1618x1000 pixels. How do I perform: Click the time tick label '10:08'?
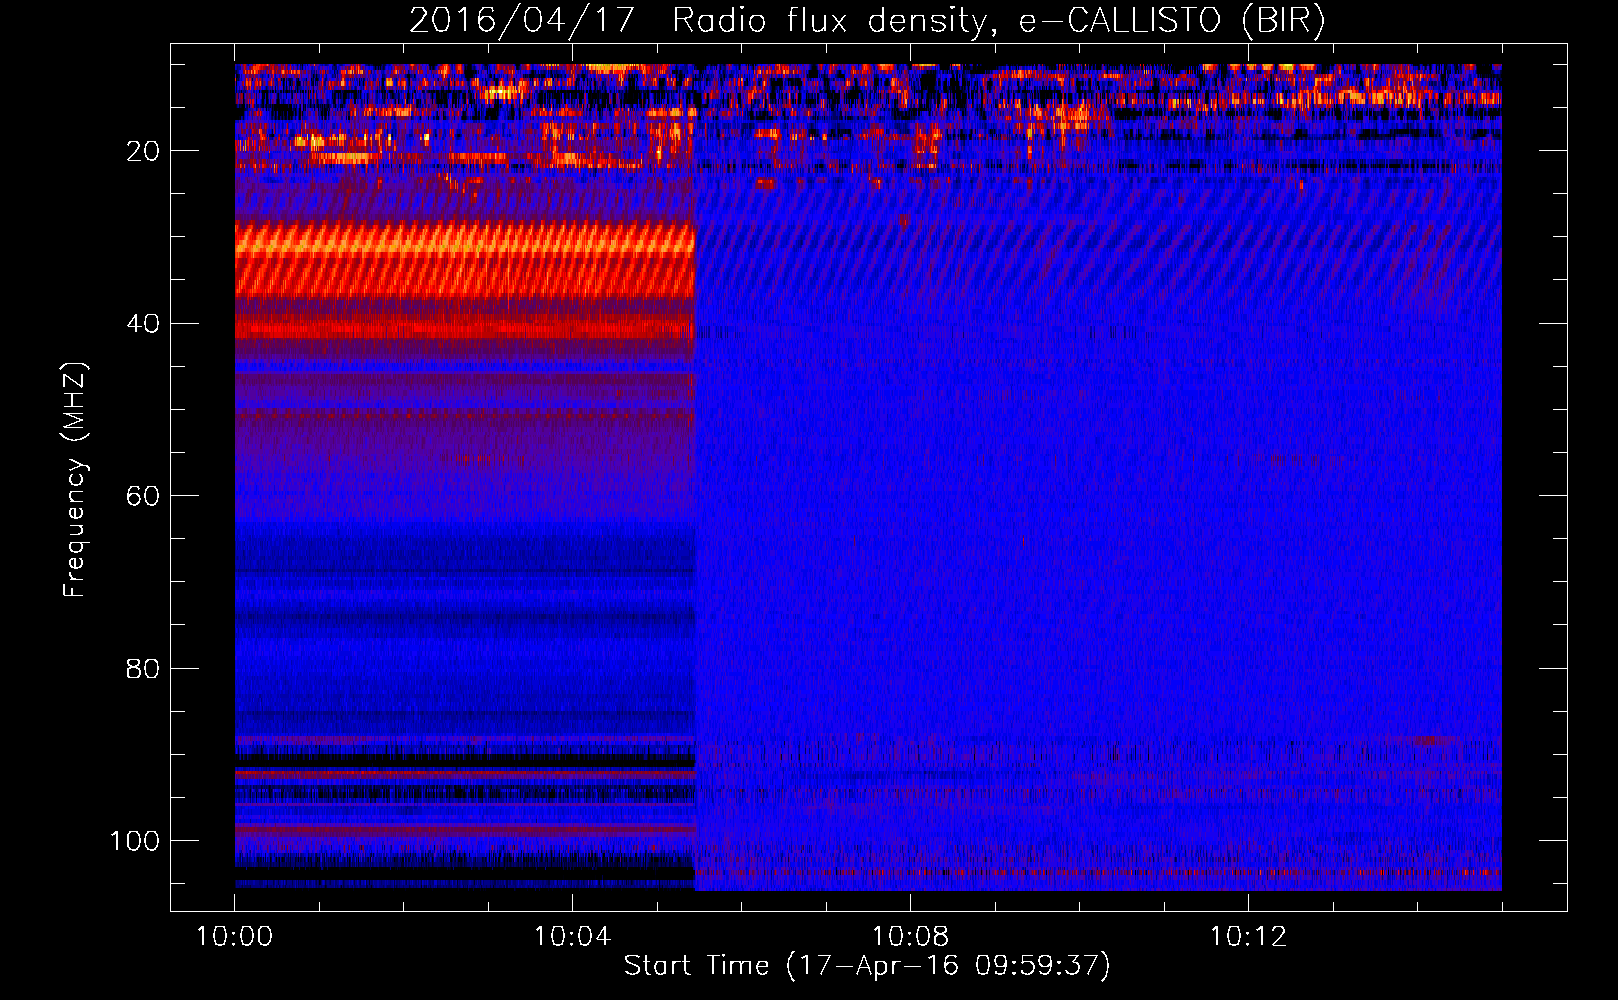[x=910, y=937]
